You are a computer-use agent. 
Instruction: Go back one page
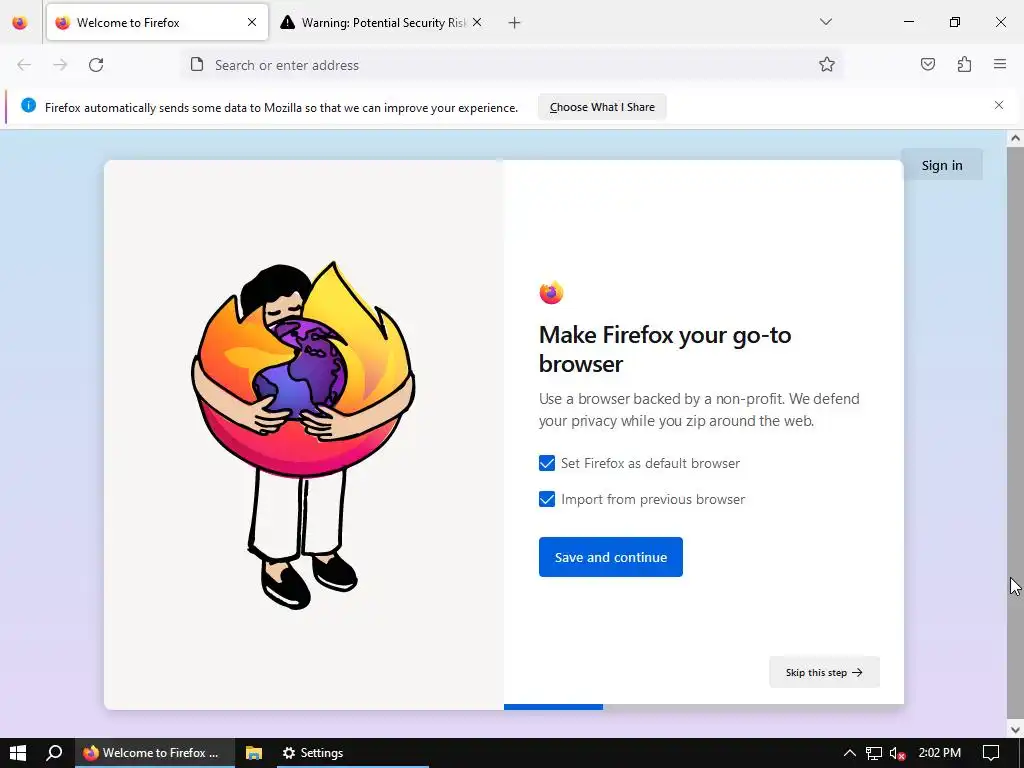24,65
